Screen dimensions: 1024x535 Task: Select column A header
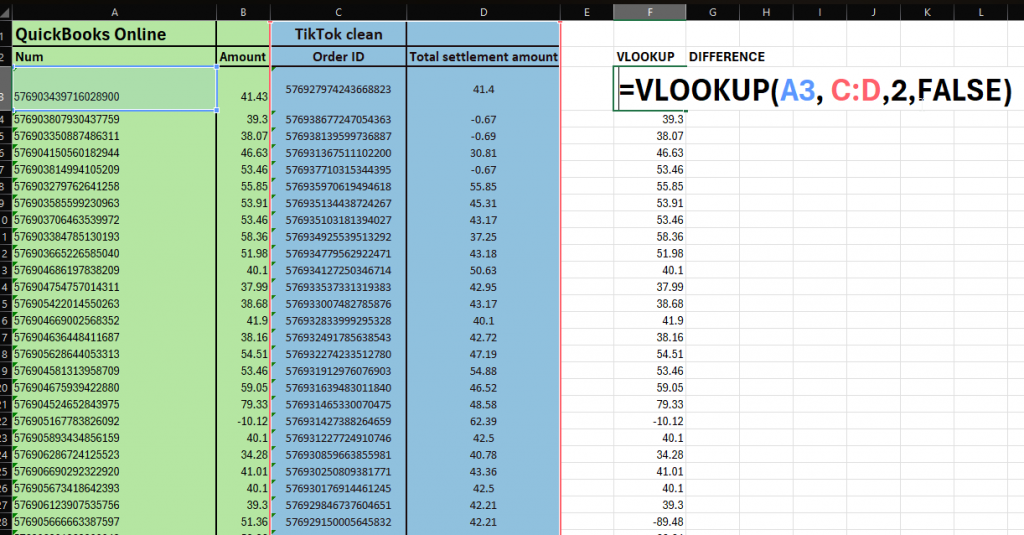click(x=115, y=11)
